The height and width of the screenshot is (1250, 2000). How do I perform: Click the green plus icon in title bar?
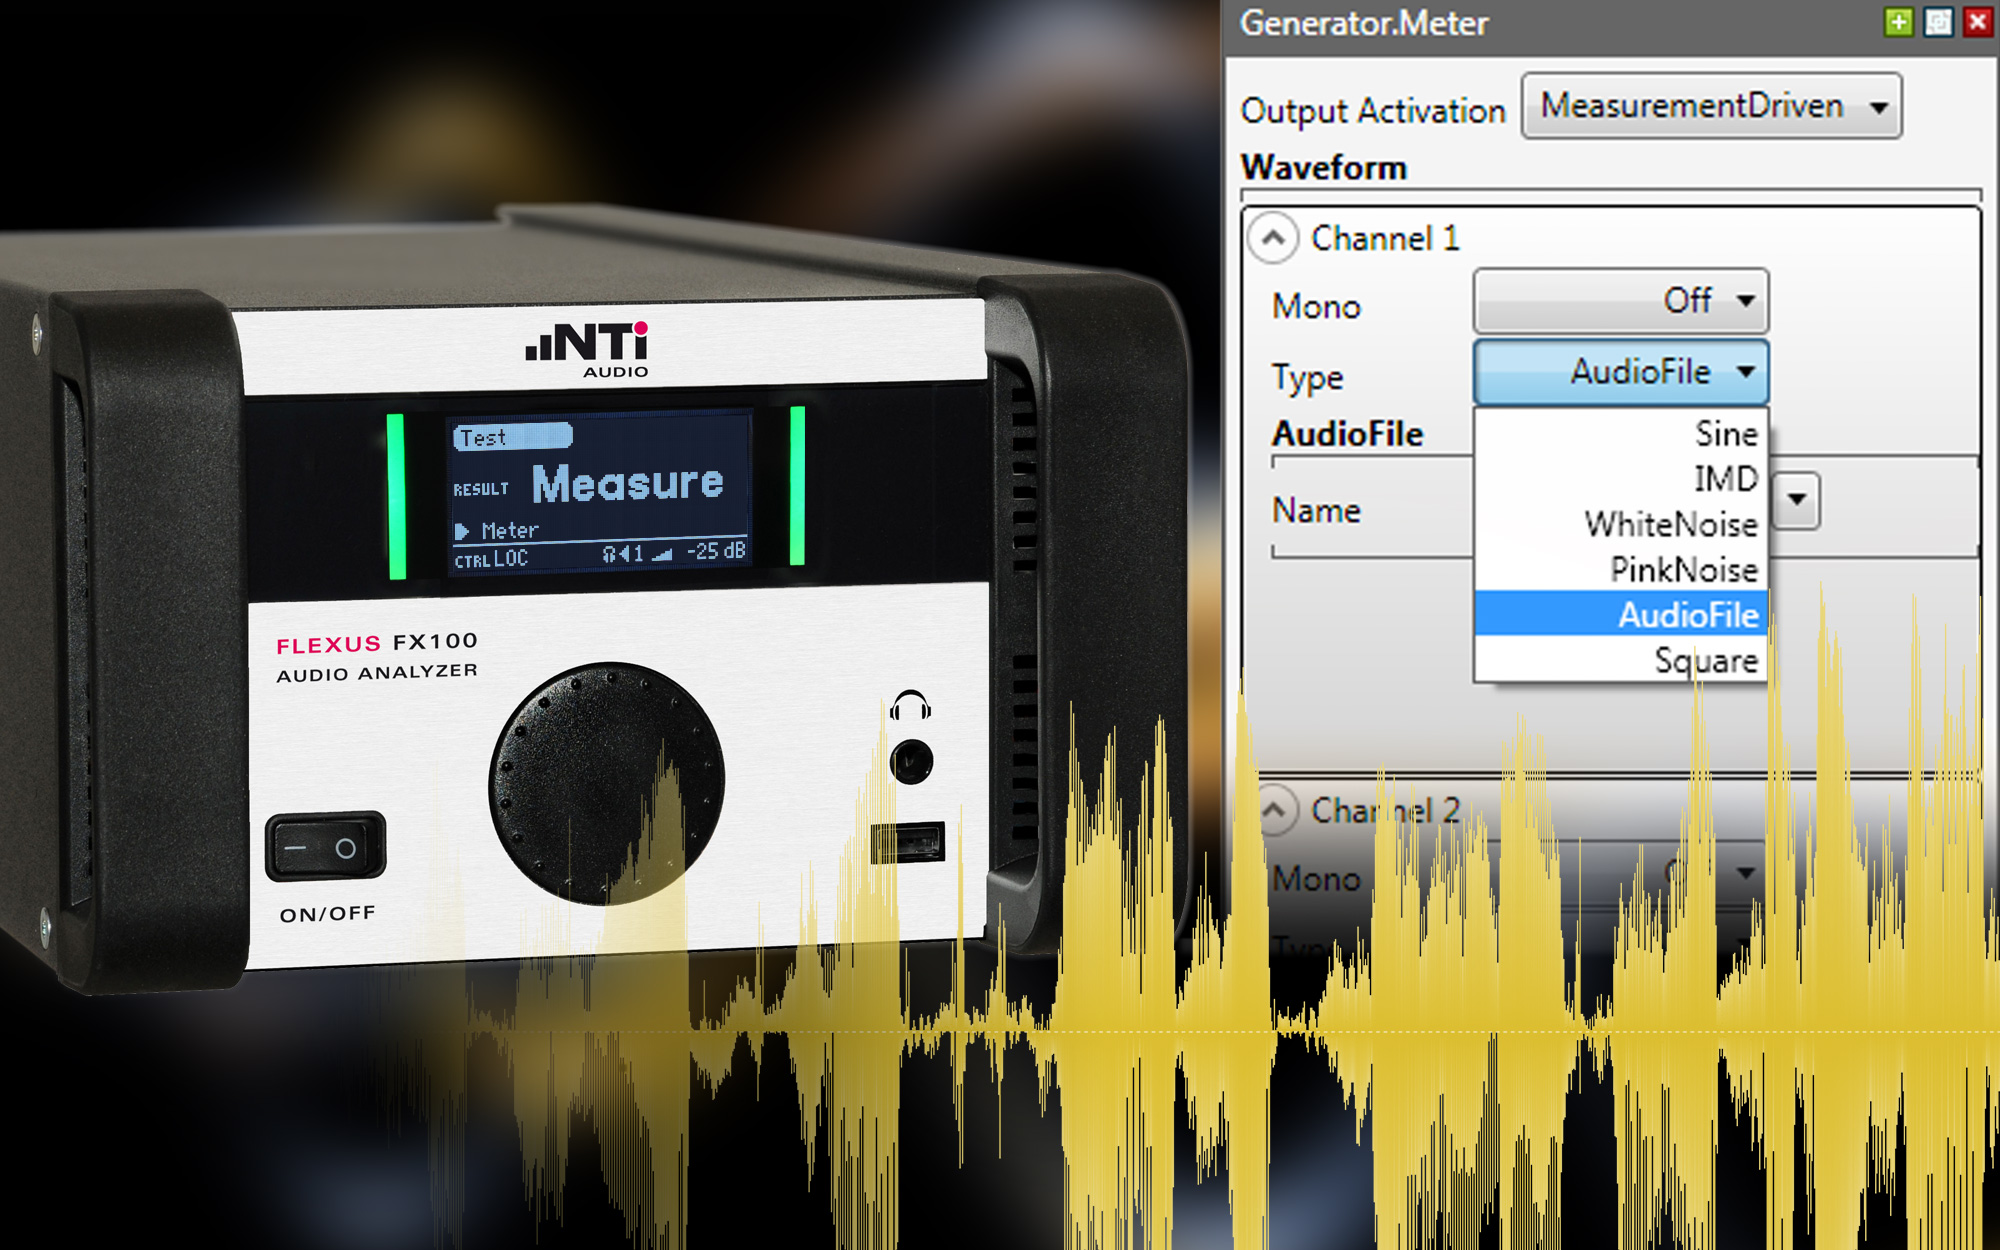[1898, 22]
